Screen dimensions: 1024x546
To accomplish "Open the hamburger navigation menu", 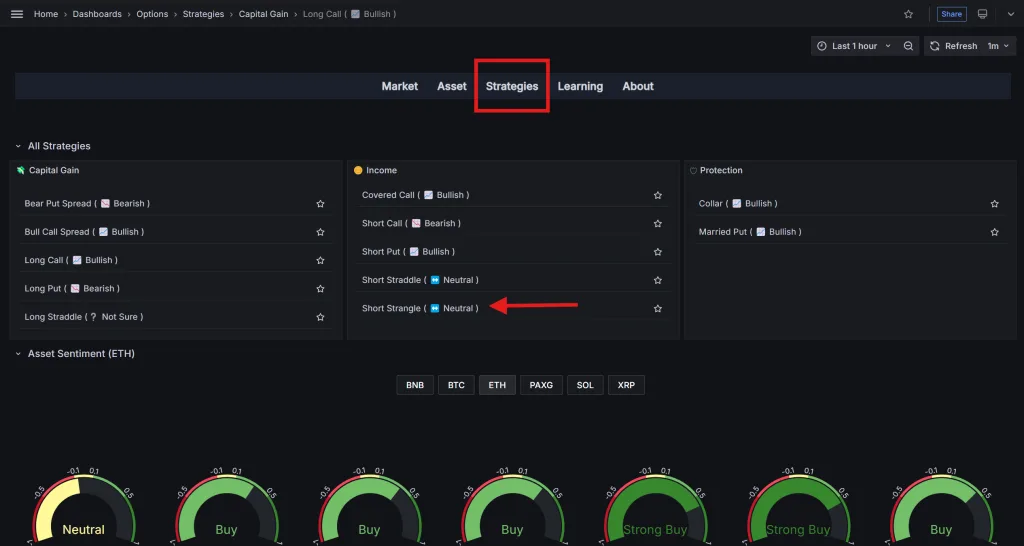I will (x=16, y=14).
